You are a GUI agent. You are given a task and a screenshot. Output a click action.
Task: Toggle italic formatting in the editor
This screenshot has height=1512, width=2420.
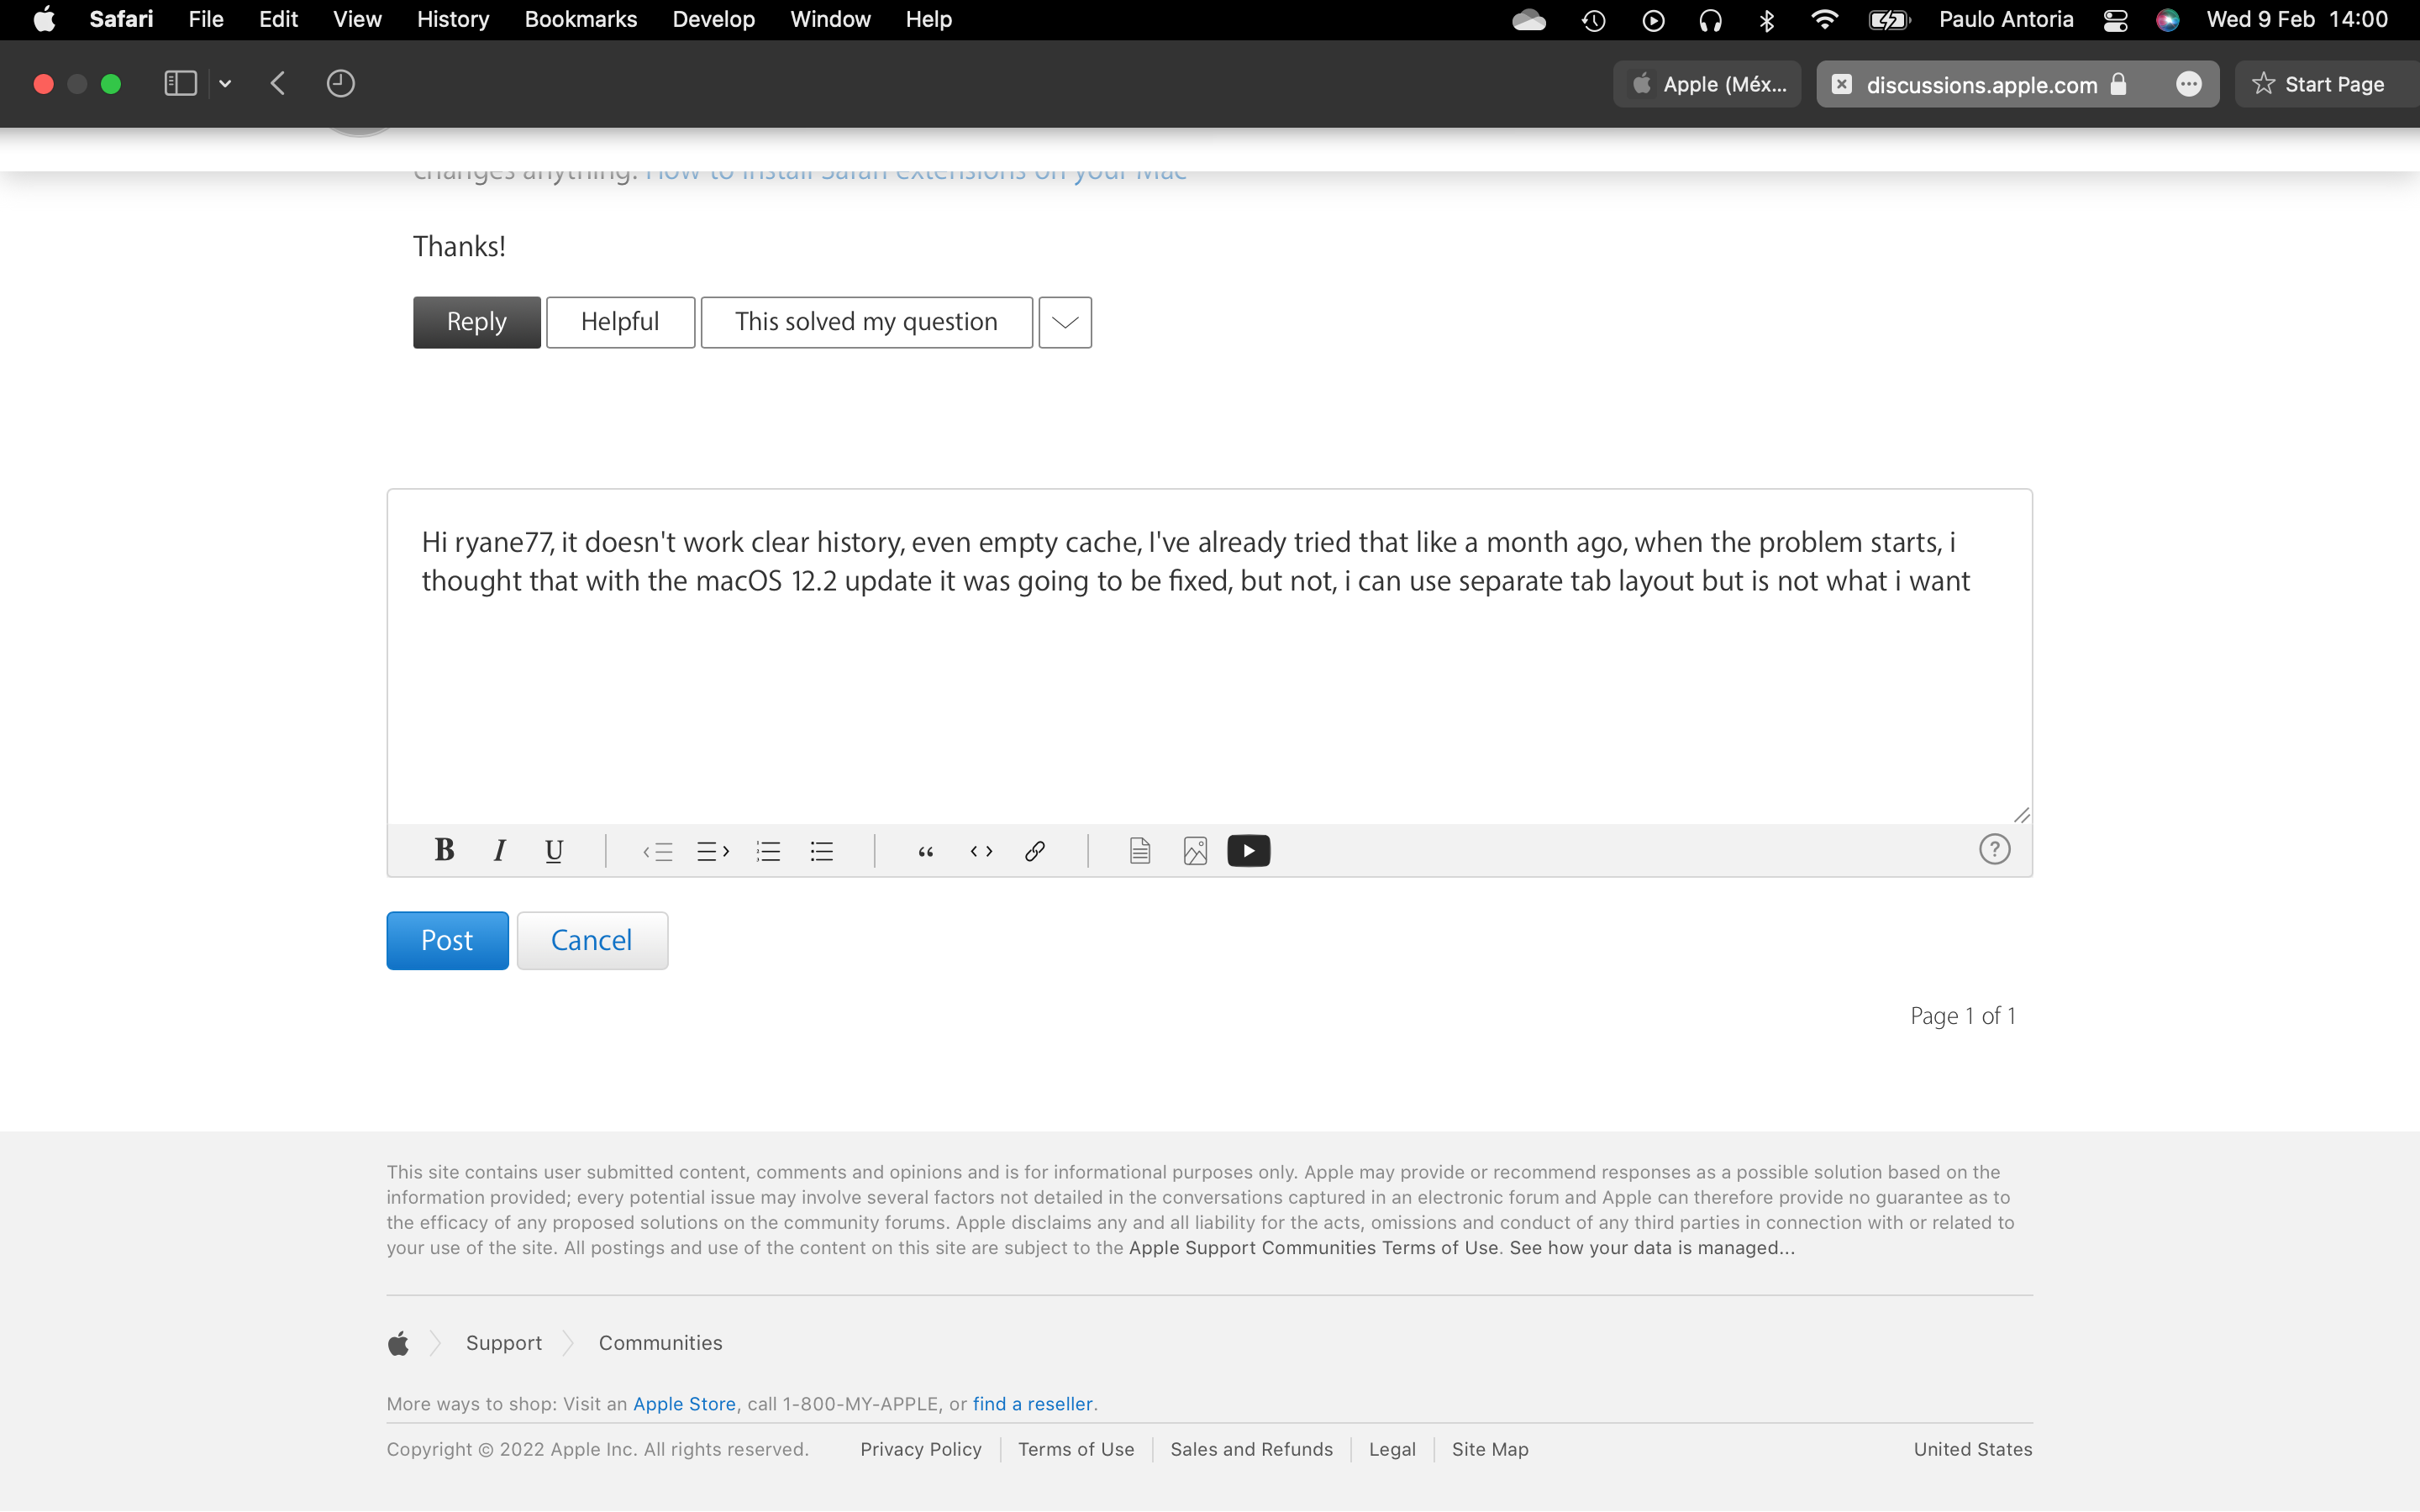(x=499, y=850)
